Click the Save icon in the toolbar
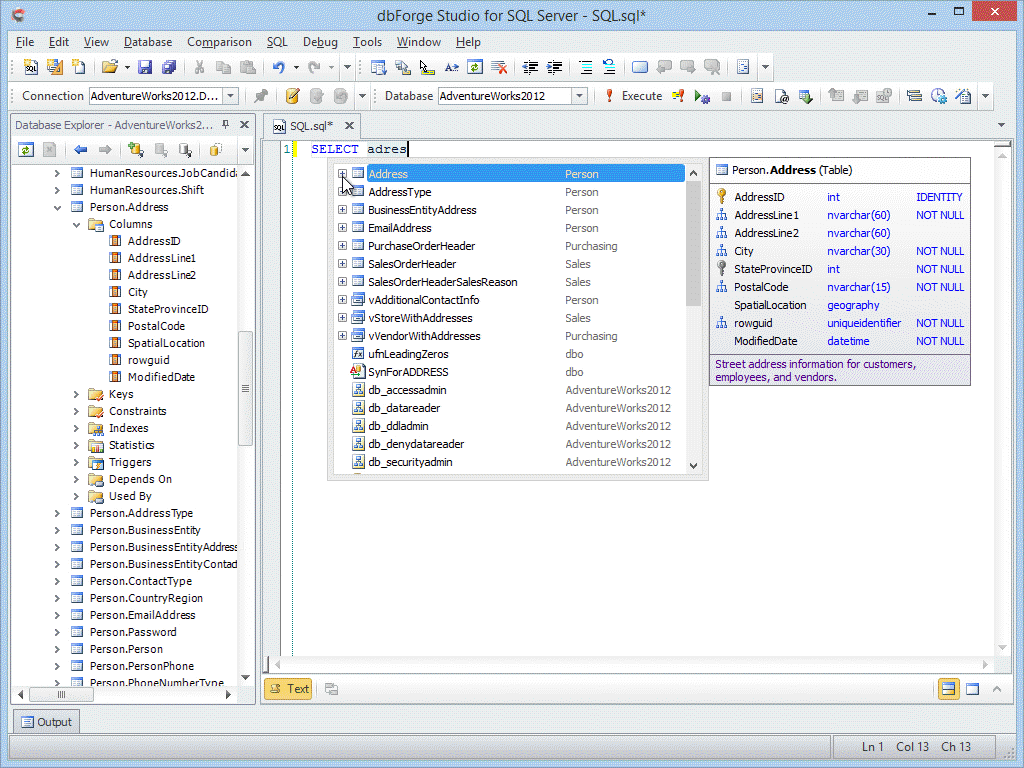Image resolution: width=1024 pixels, height=768 pixels. pos(145,67)
